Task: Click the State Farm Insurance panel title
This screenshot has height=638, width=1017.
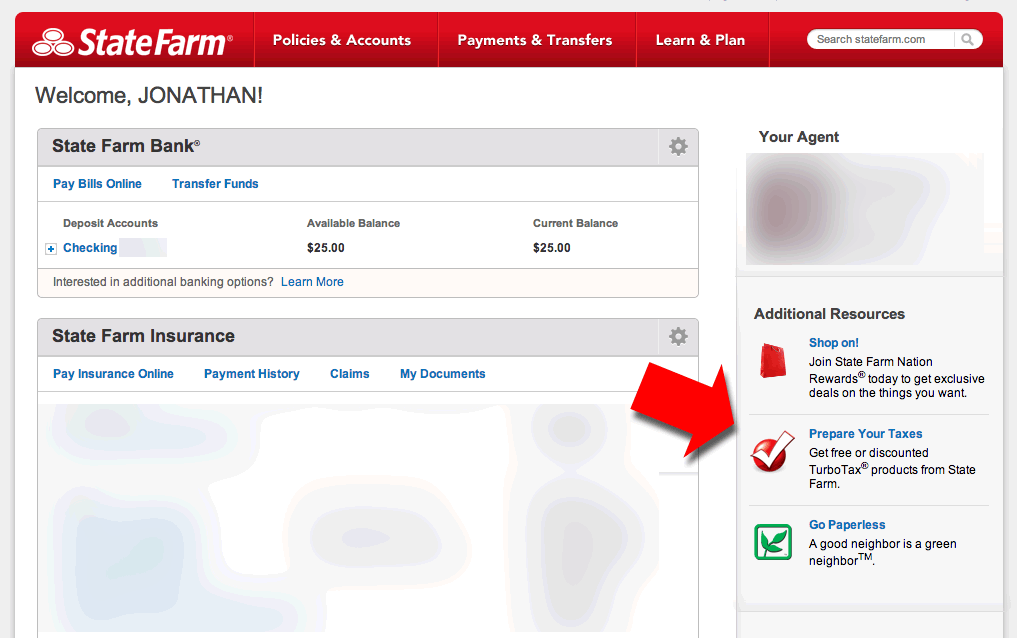Action: 143,336
